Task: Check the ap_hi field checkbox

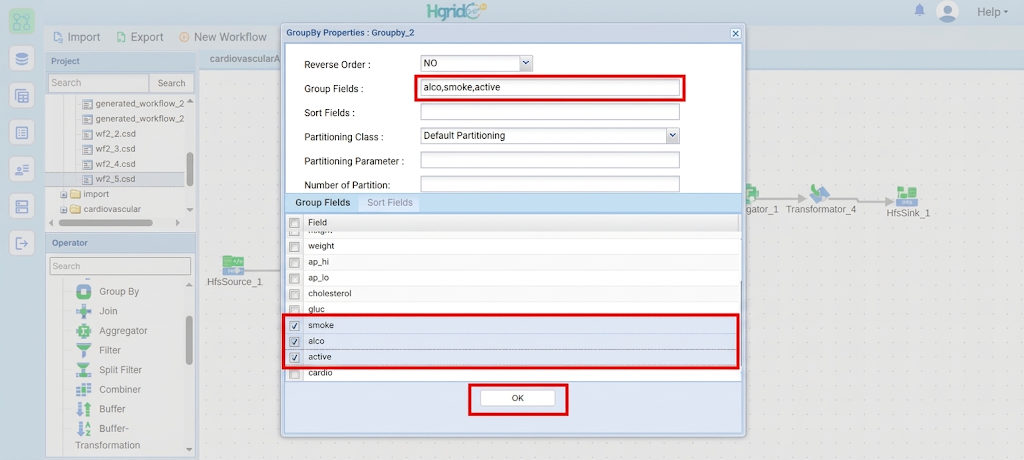Action: tap(295, 262)
